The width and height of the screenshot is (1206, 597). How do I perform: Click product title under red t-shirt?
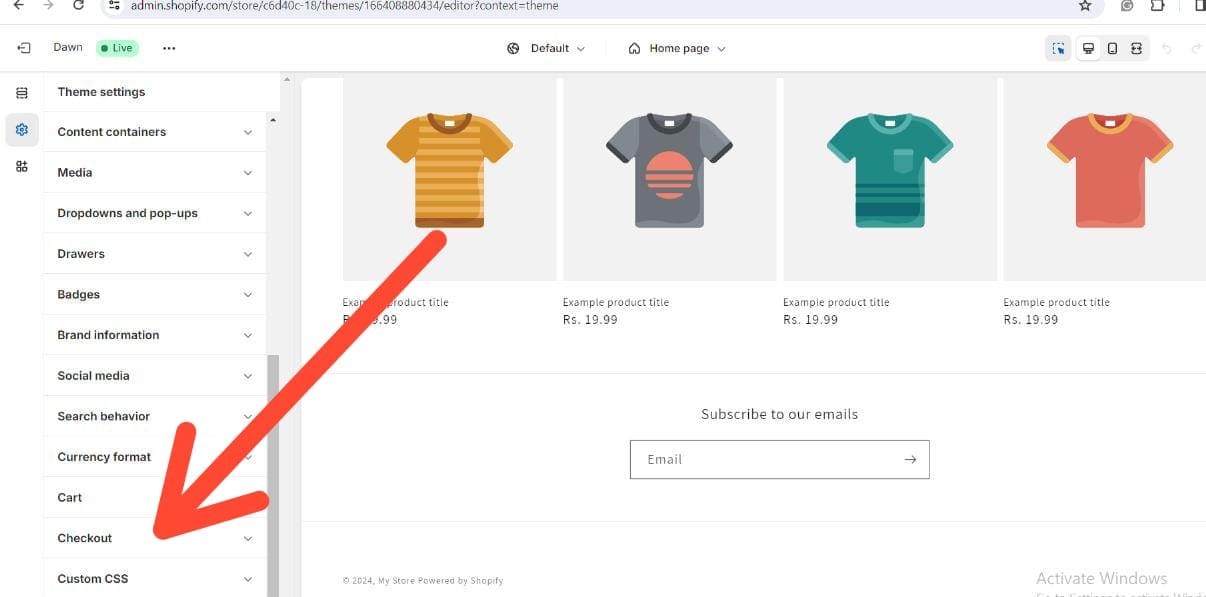click(1056, 302)
